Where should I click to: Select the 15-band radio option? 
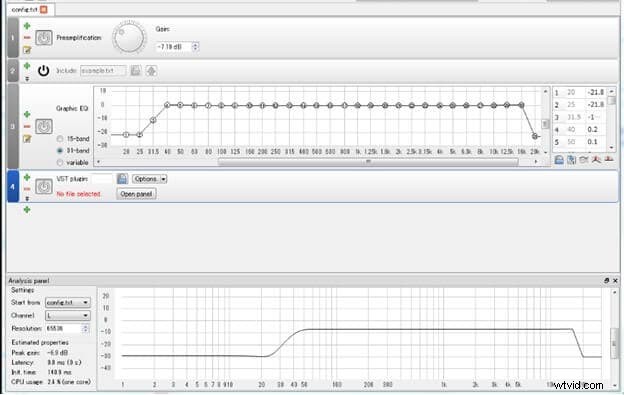[x=60, y=139]
